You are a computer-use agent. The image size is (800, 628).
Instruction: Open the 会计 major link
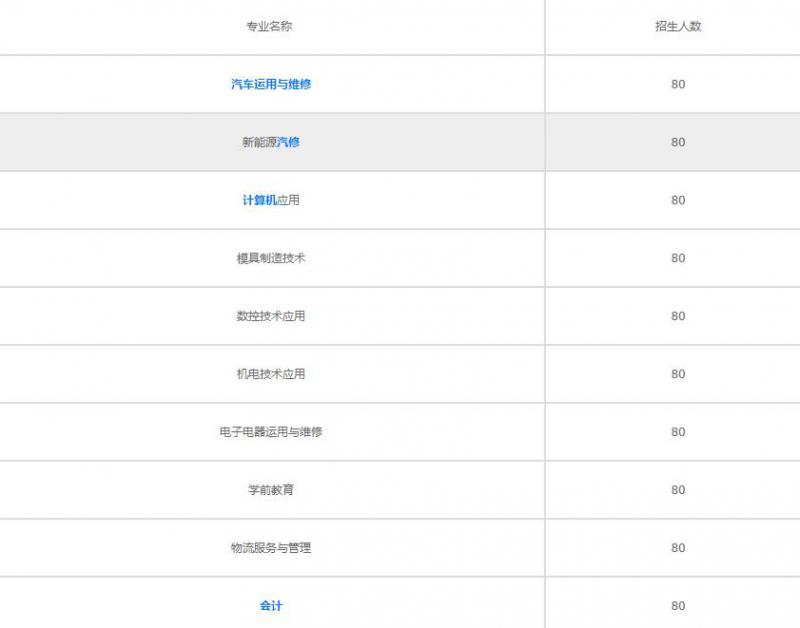click(271, 606)
